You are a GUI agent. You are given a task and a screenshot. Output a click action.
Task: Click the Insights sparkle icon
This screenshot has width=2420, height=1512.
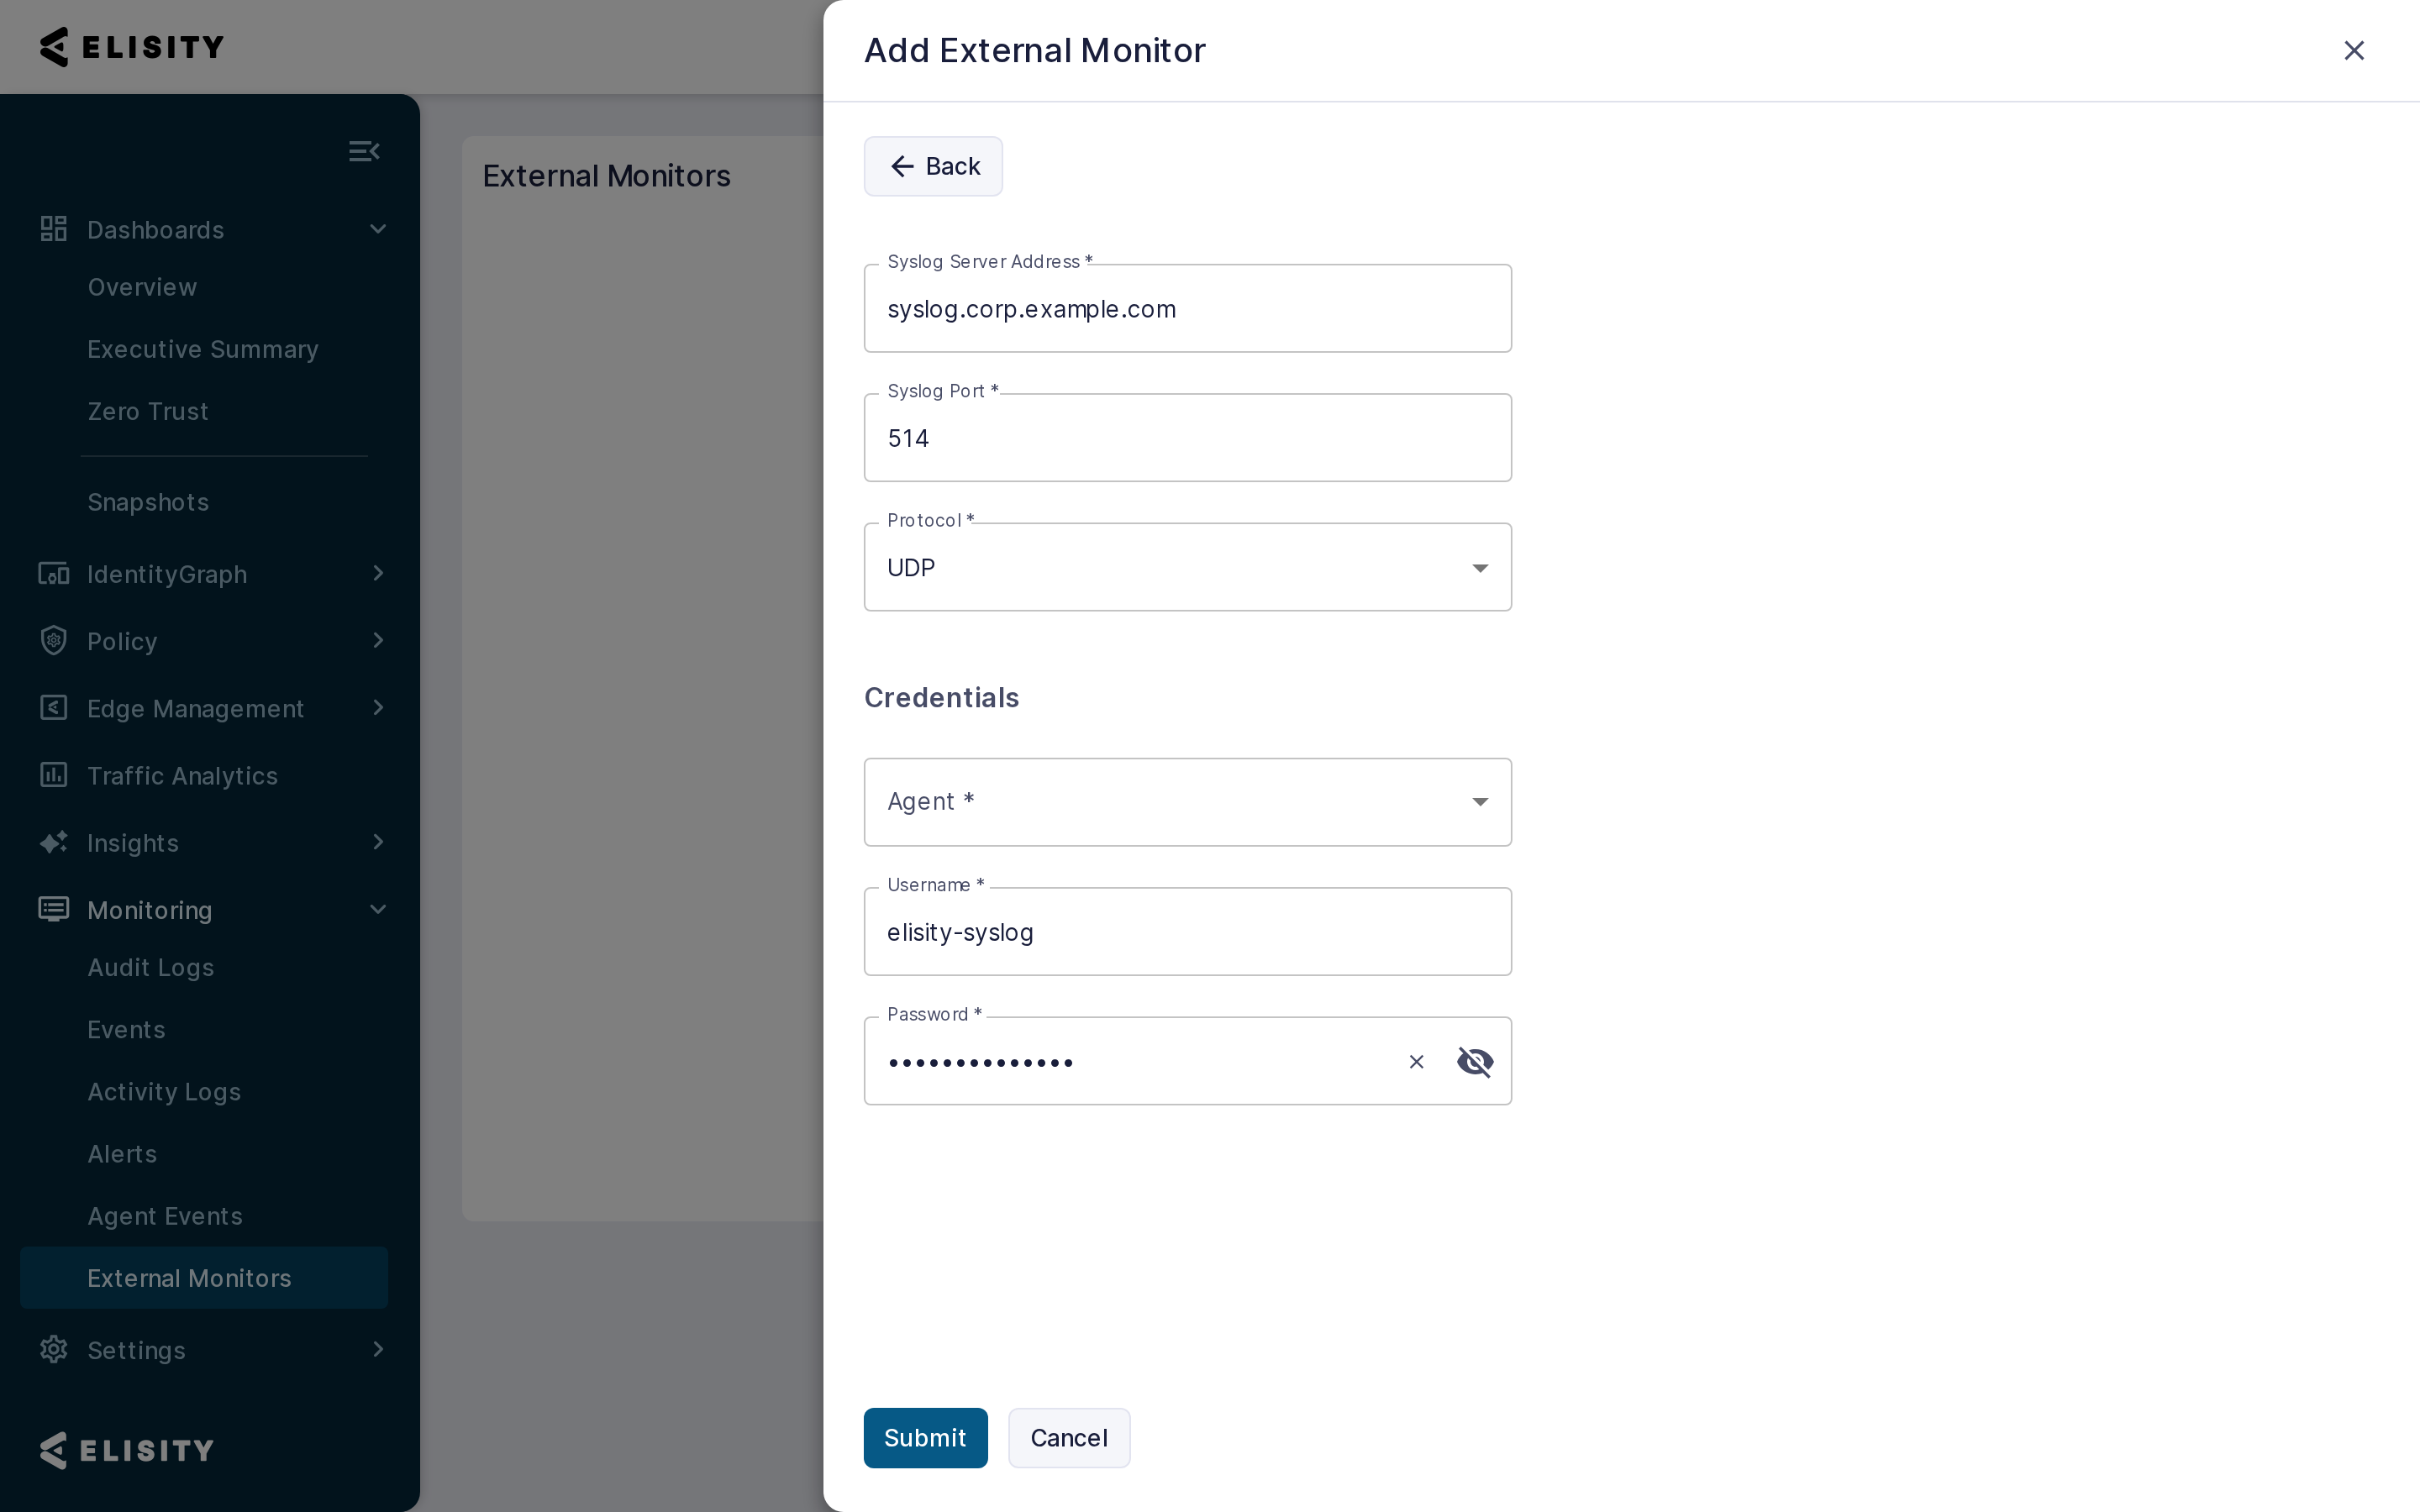click(53, 842)
